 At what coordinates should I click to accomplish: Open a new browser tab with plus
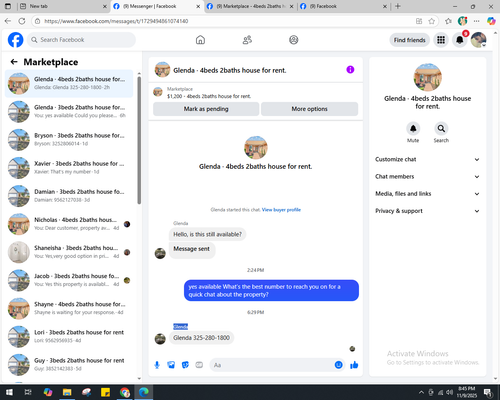[398, 6]
